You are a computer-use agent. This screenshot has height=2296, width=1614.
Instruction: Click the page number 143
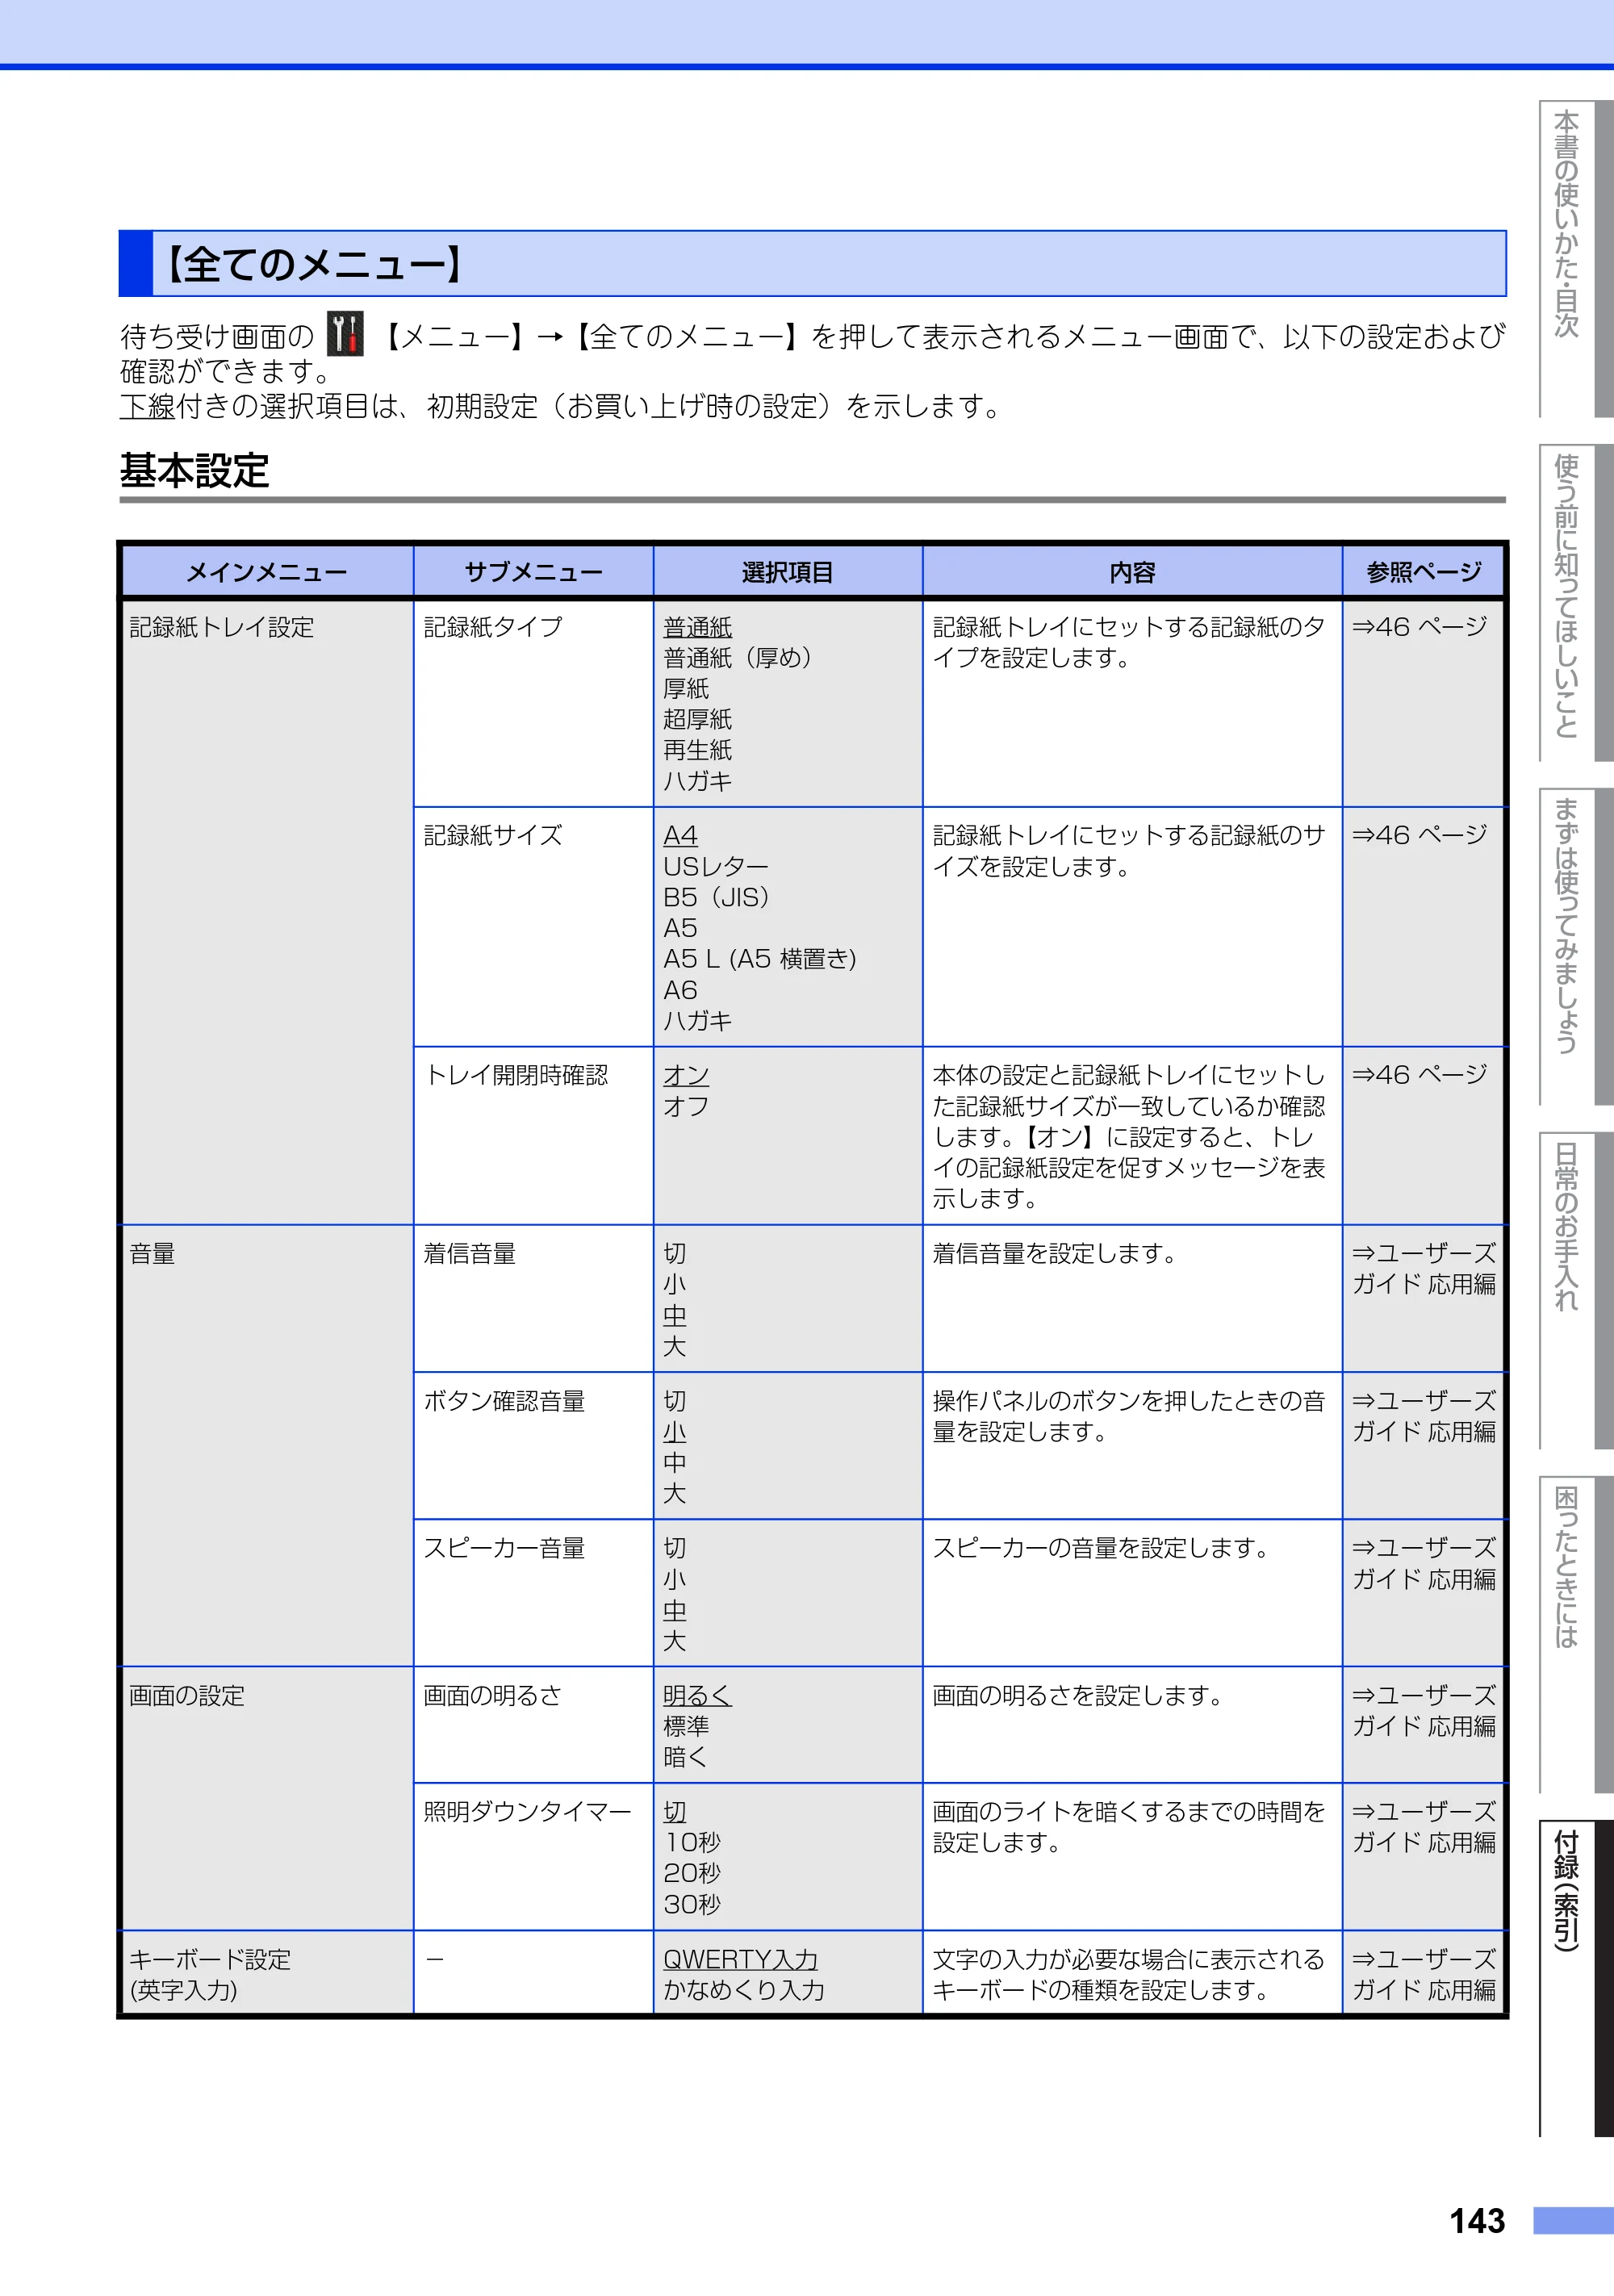click(x=1477, y=2221)
